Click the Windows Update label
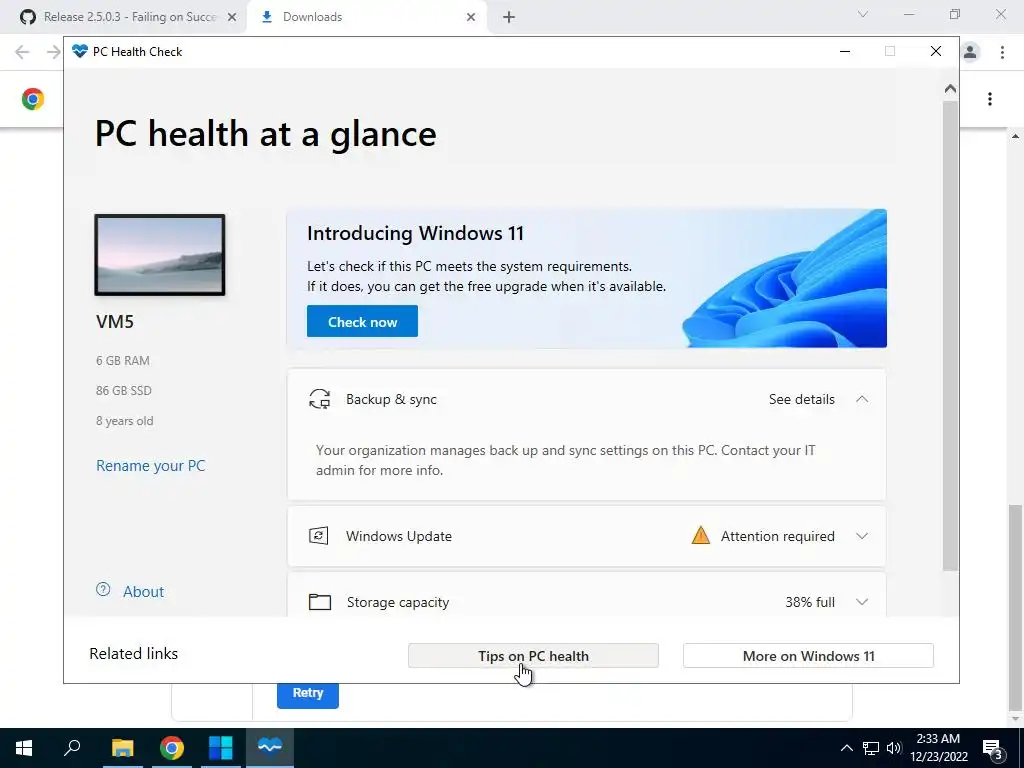 (x=399, y=536)
